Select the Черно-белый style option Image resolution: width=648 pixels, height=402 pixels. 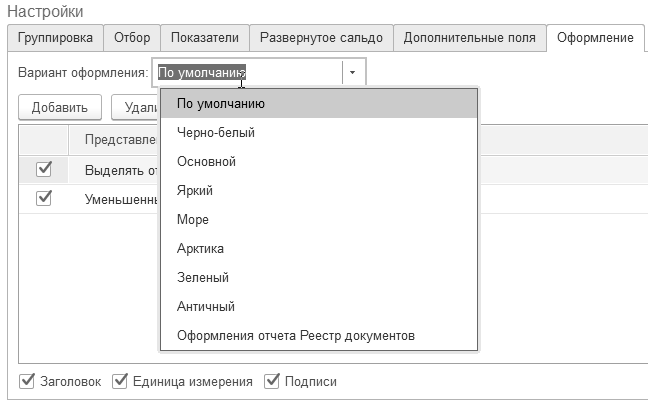point(215,132)
